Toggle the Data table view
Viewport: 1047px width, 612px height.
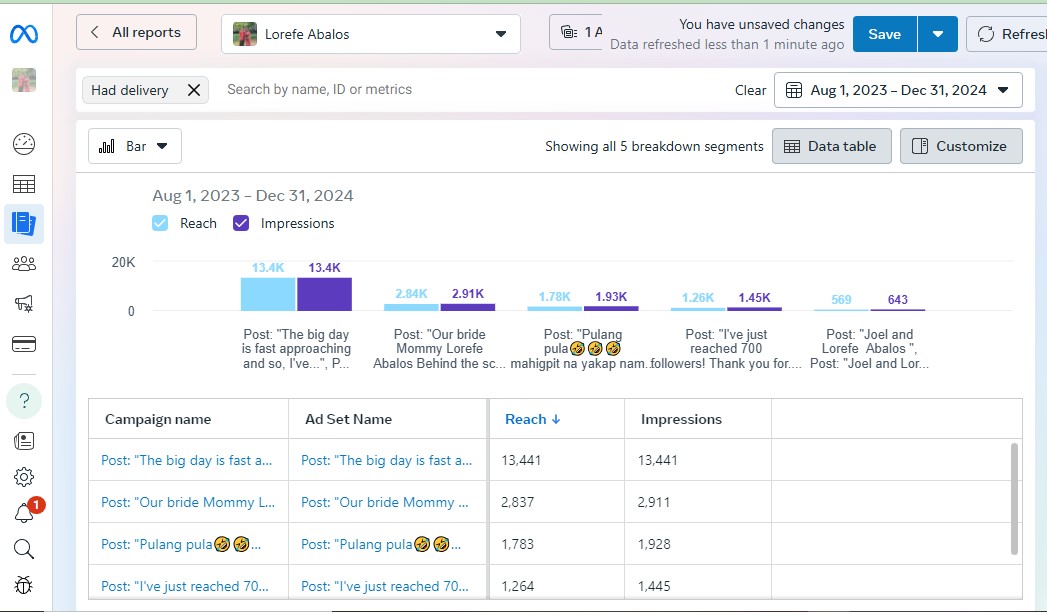click(x=831, y=146)
